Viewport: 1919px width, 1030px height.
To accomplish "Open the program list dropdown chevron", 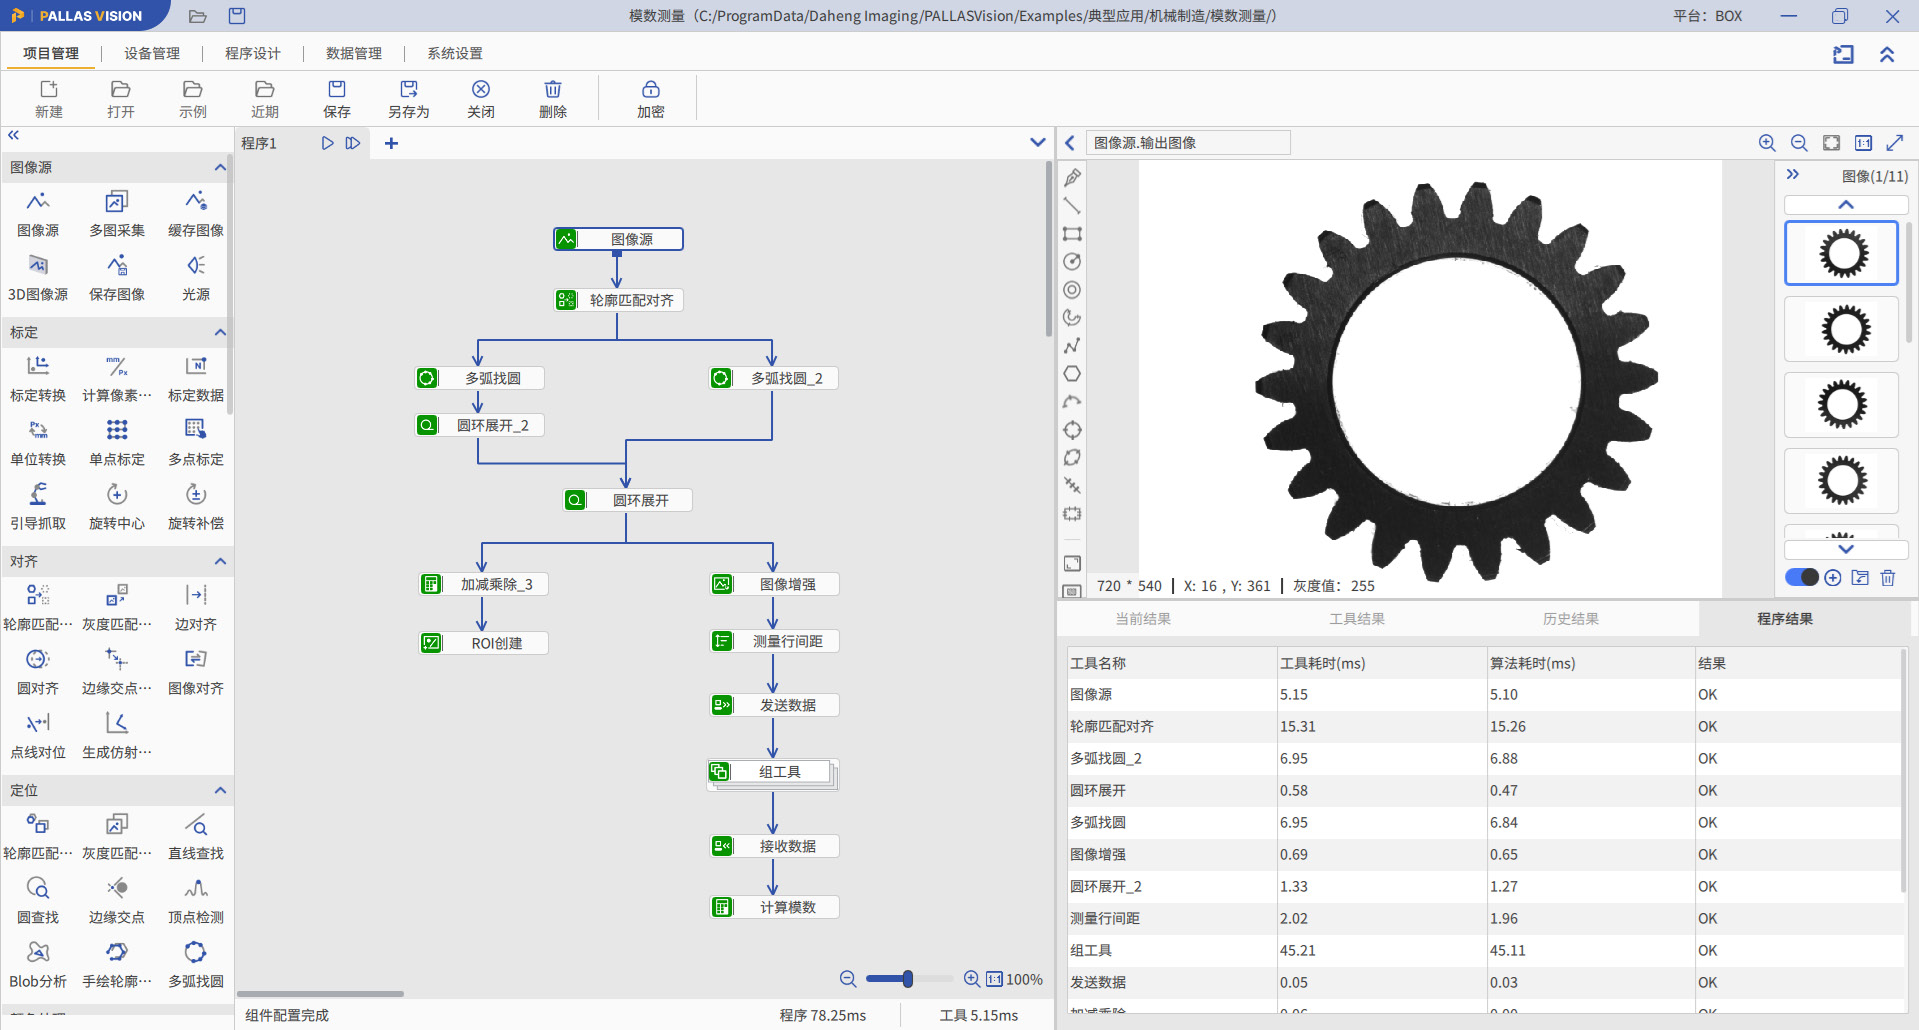I will point(1038,143).
